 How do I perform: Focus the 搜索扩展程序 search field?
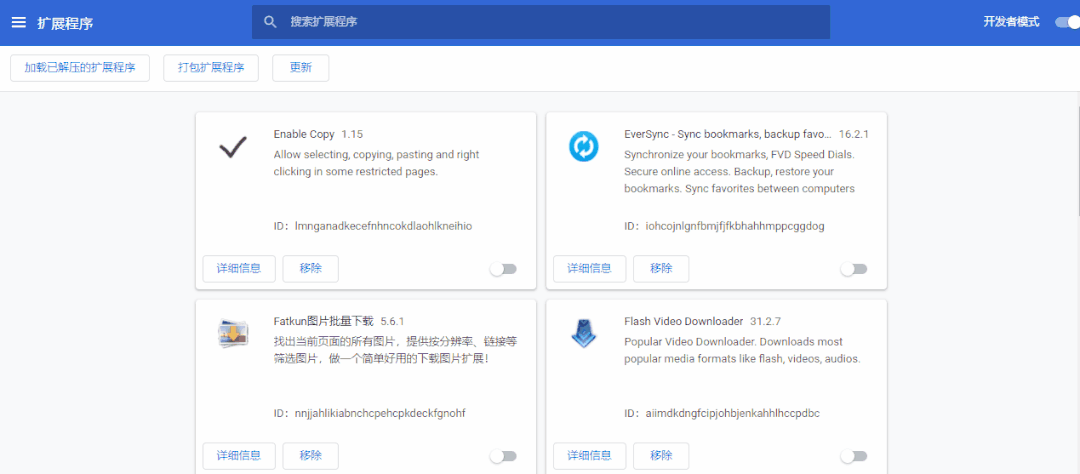pos(541,22)
